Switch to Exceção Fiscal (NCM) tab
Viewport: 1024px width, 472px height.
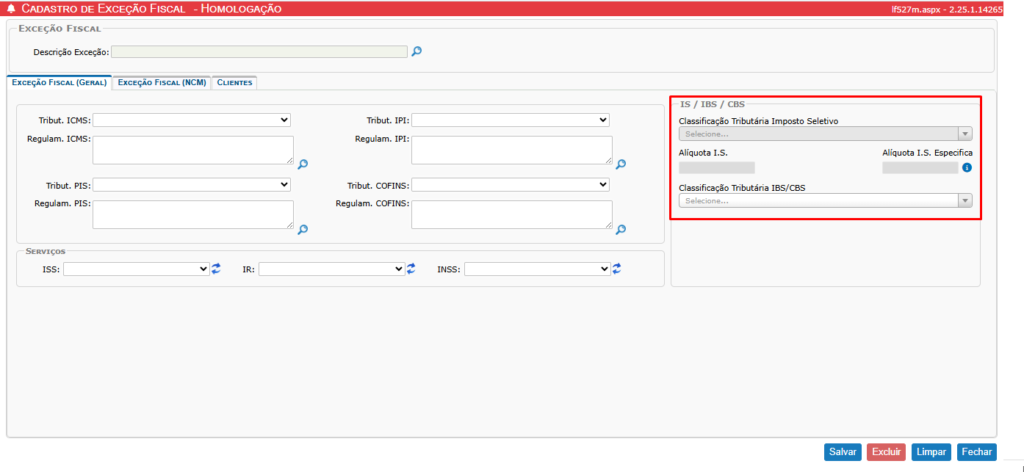tap(162, 83)
